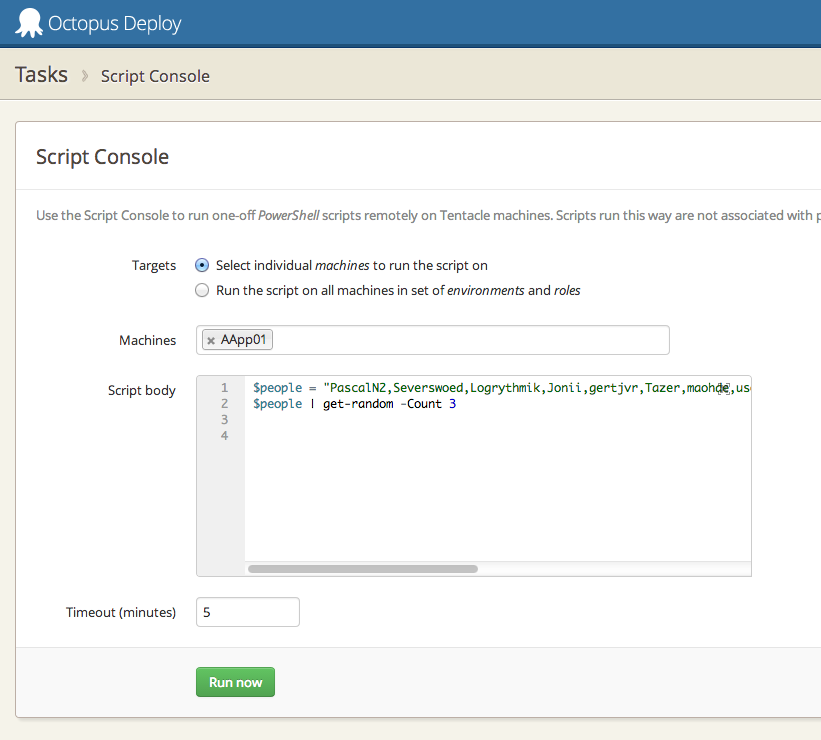
Task: Click the breadcrumb arrow after Tasks
Action: [x=85, y=76]
